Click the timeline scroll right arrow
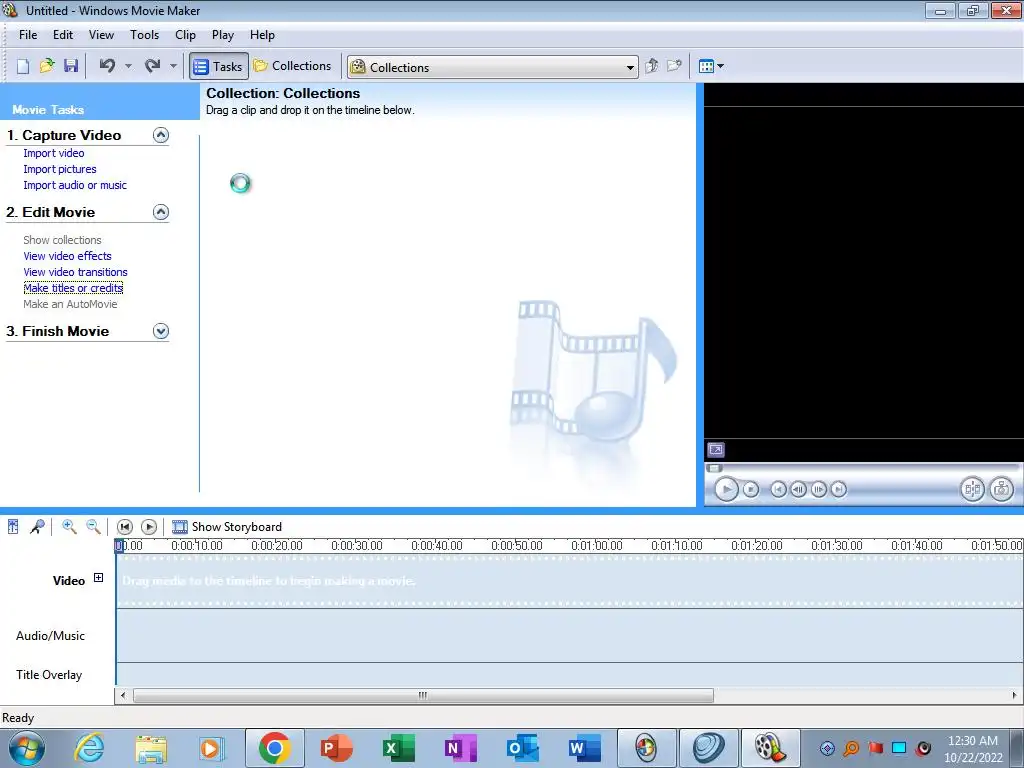Screen dimensions: 1024x768 click(x=1014, y=696)
